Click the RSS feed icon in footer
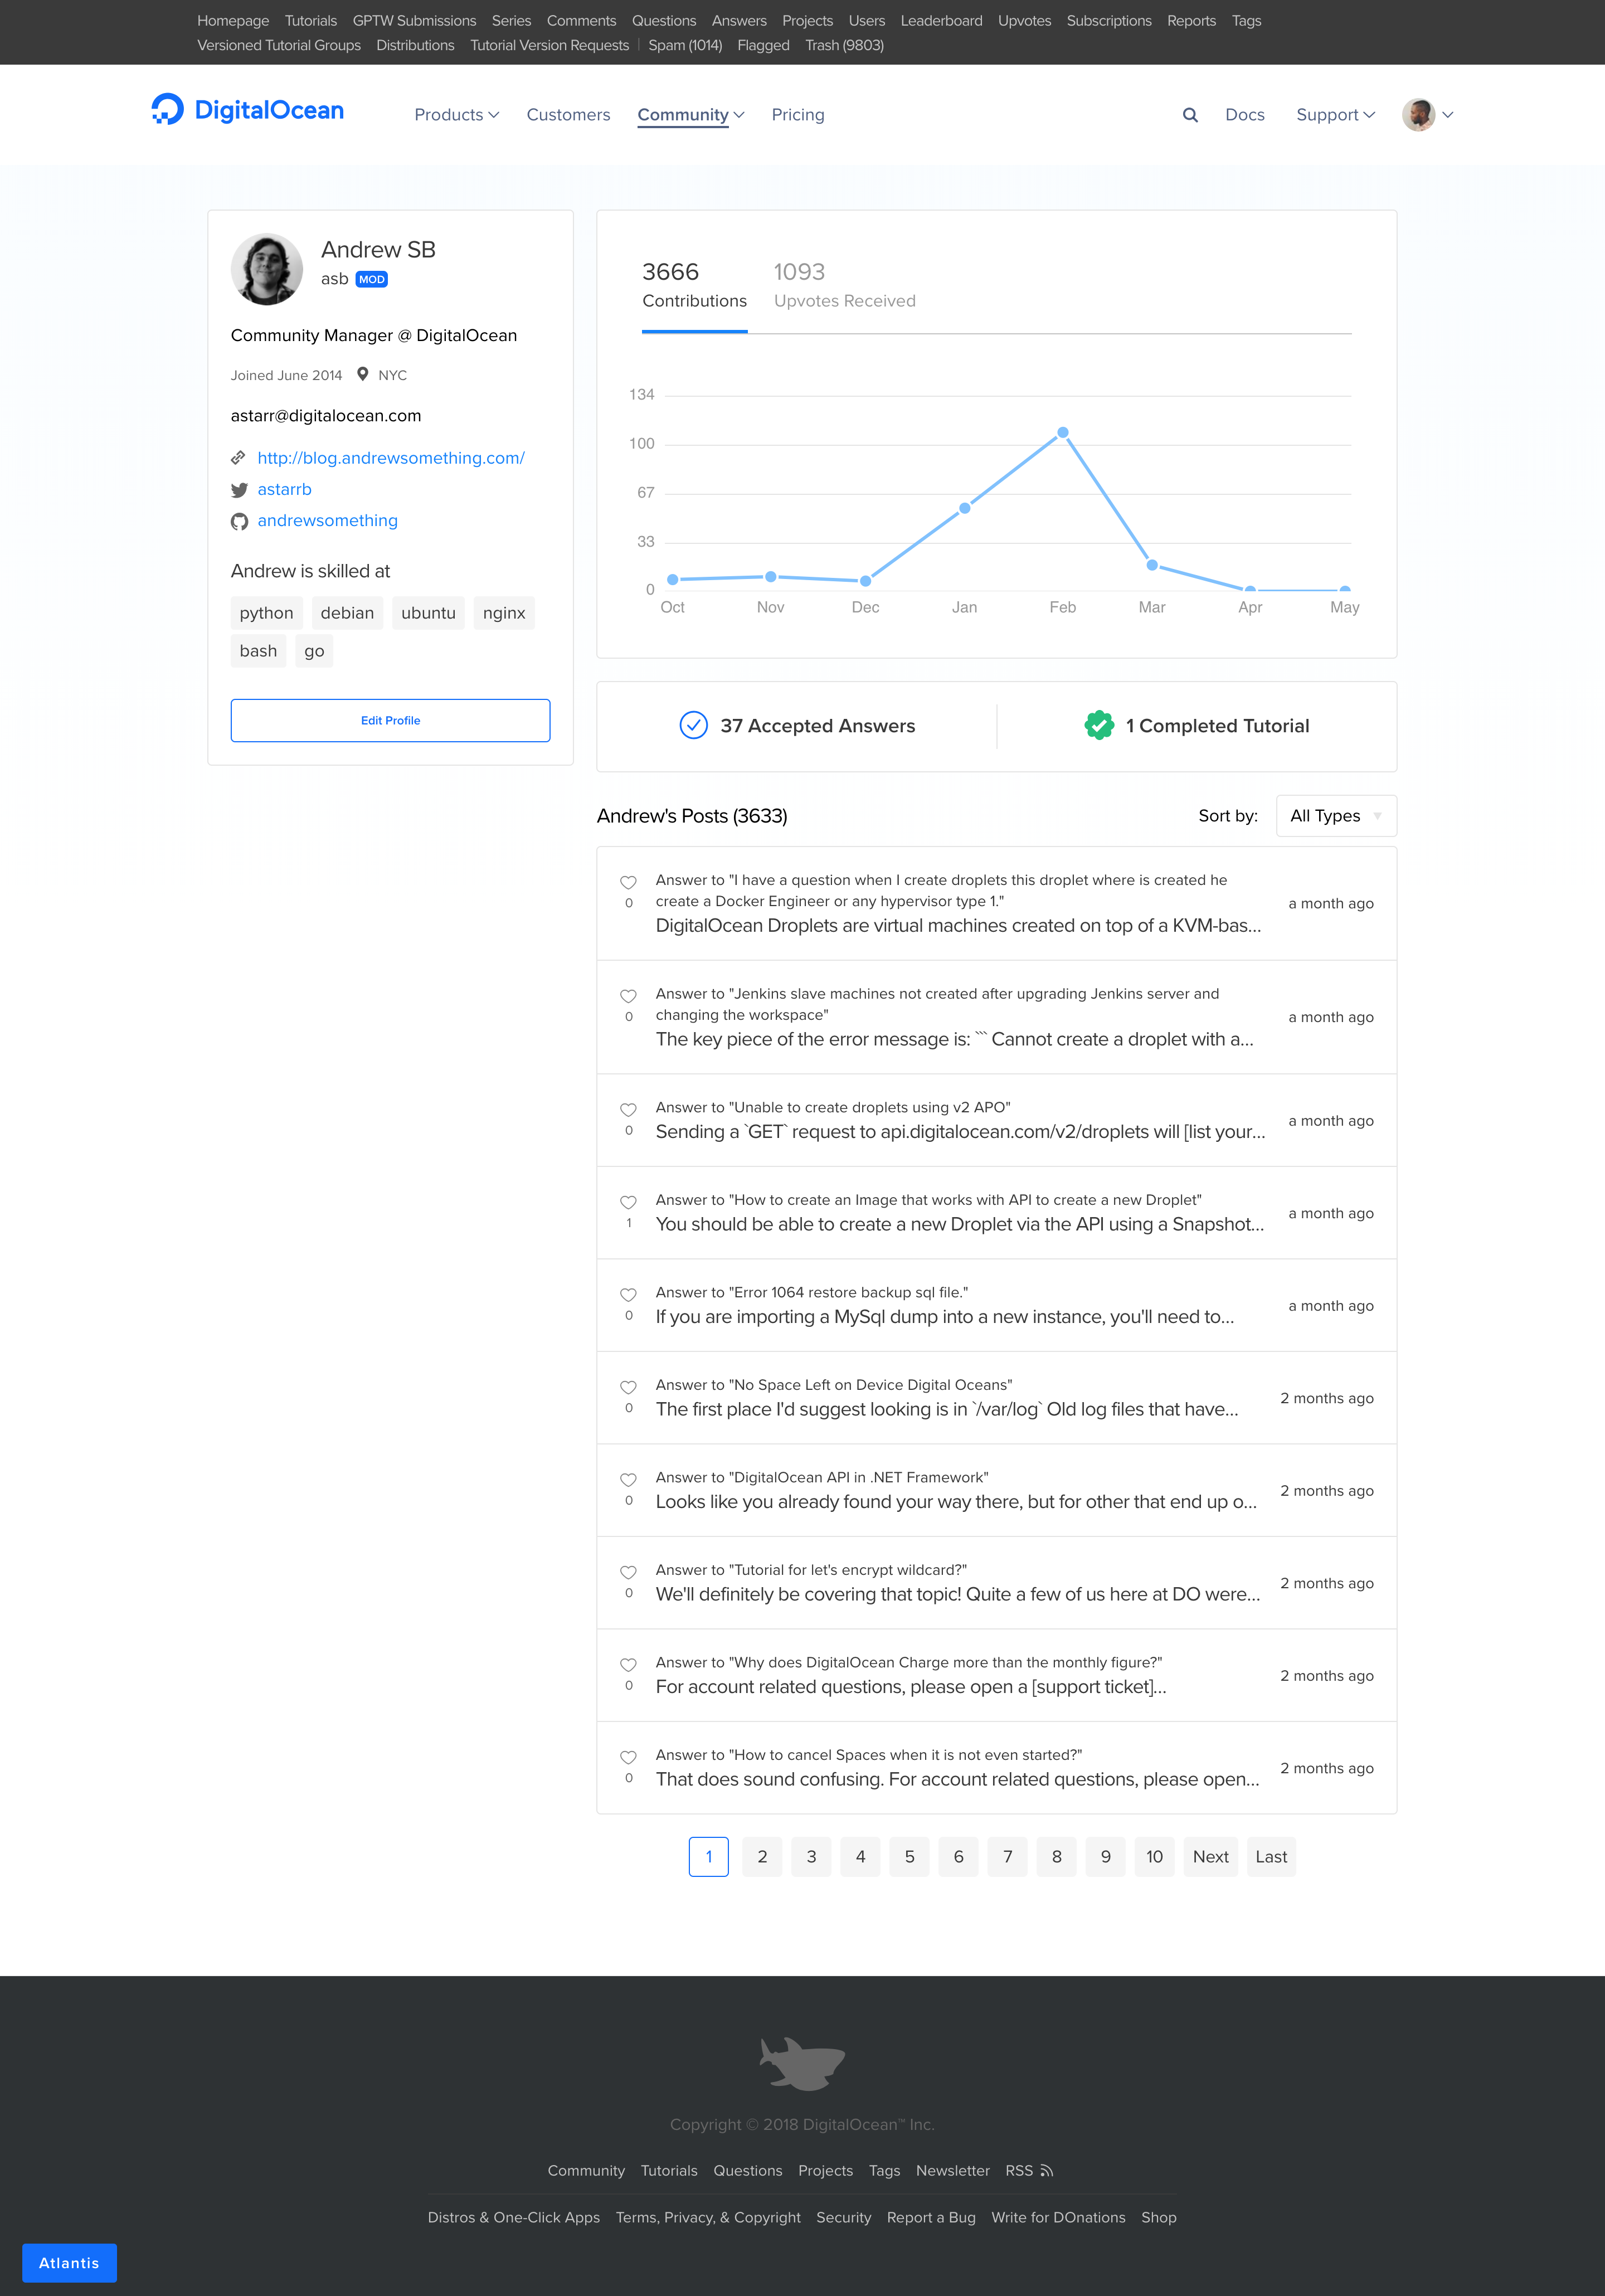The width and height of the screenshot is (1605, 2296). (x=1046, y=2170)
